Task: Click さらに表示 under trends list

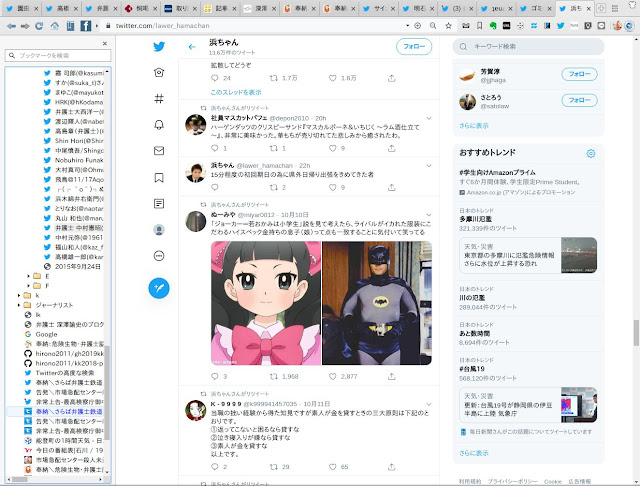Action: click(473, 453)
